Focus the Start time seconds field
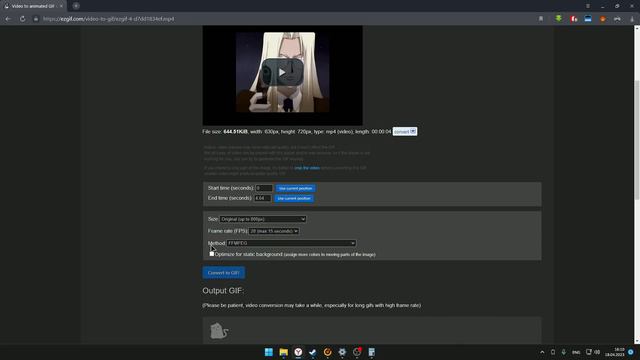640x360 pixels. [x=264, y=188]
